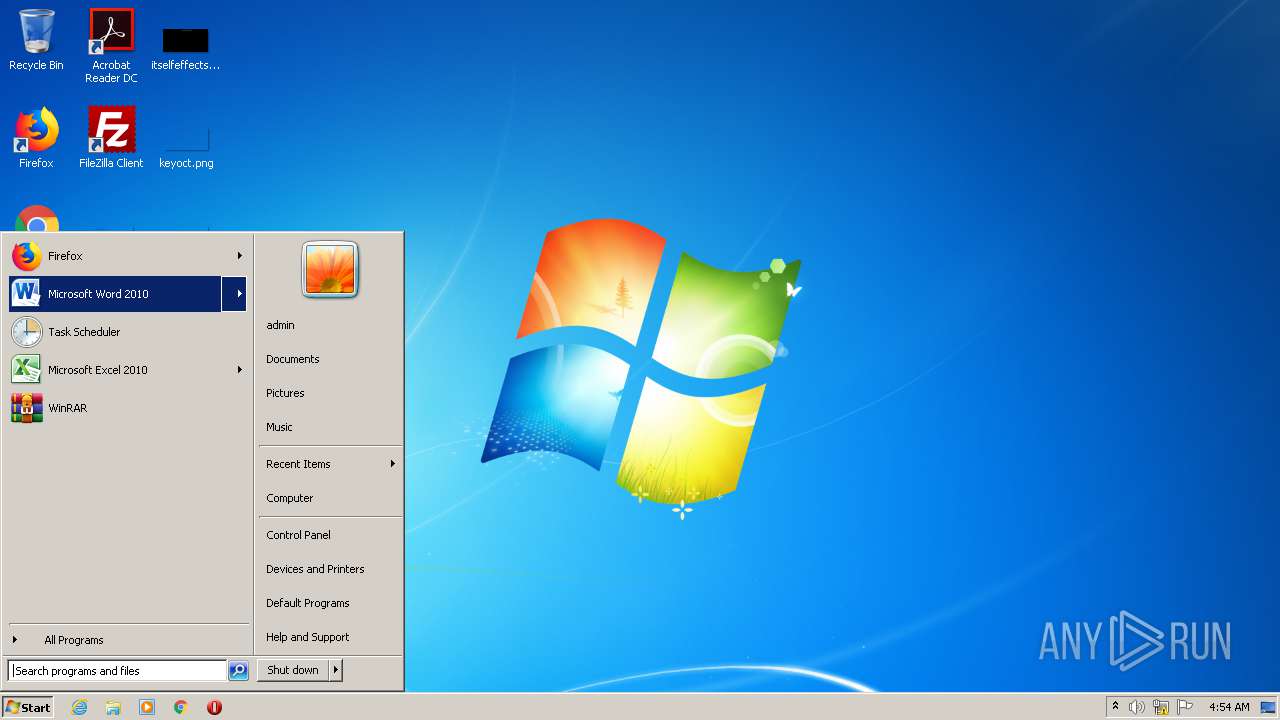Screen dimensions: 1280x720
Task: Launch Acrobat Reader DC from desktop
Action: pos(111,46)
